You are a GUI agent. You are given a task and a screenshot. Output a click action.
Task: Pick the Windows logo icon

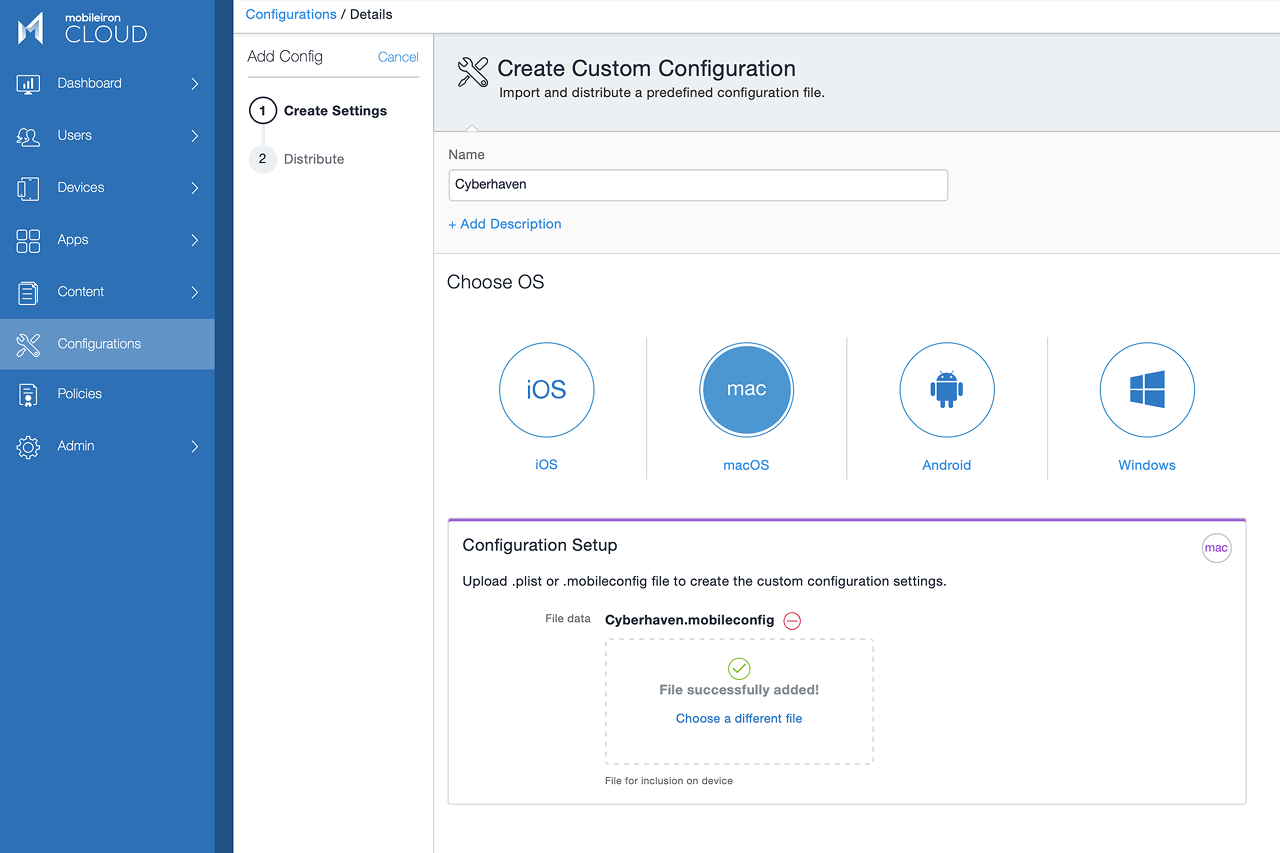[x=1146, y=390]
